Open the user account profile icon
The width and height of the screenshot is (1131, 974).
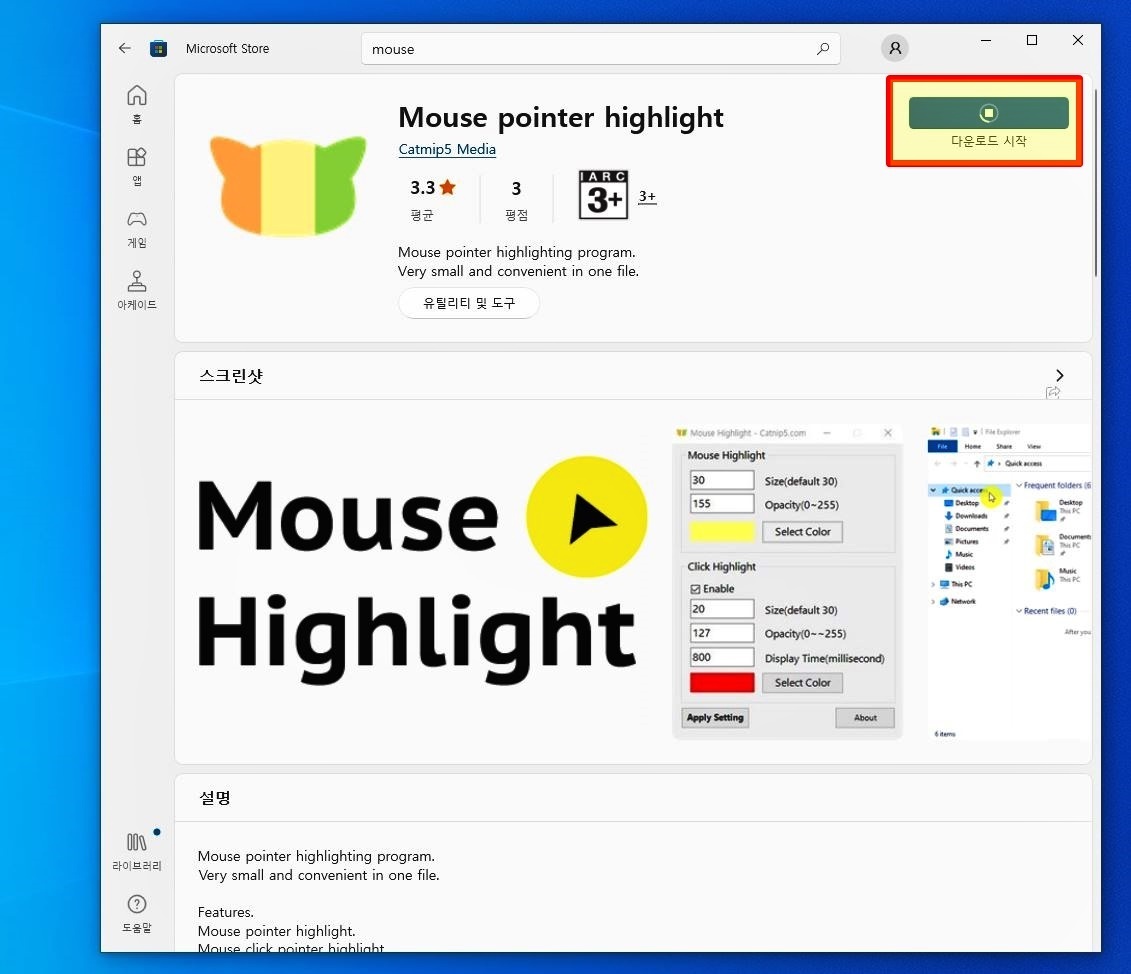click(x=894, y=48)
